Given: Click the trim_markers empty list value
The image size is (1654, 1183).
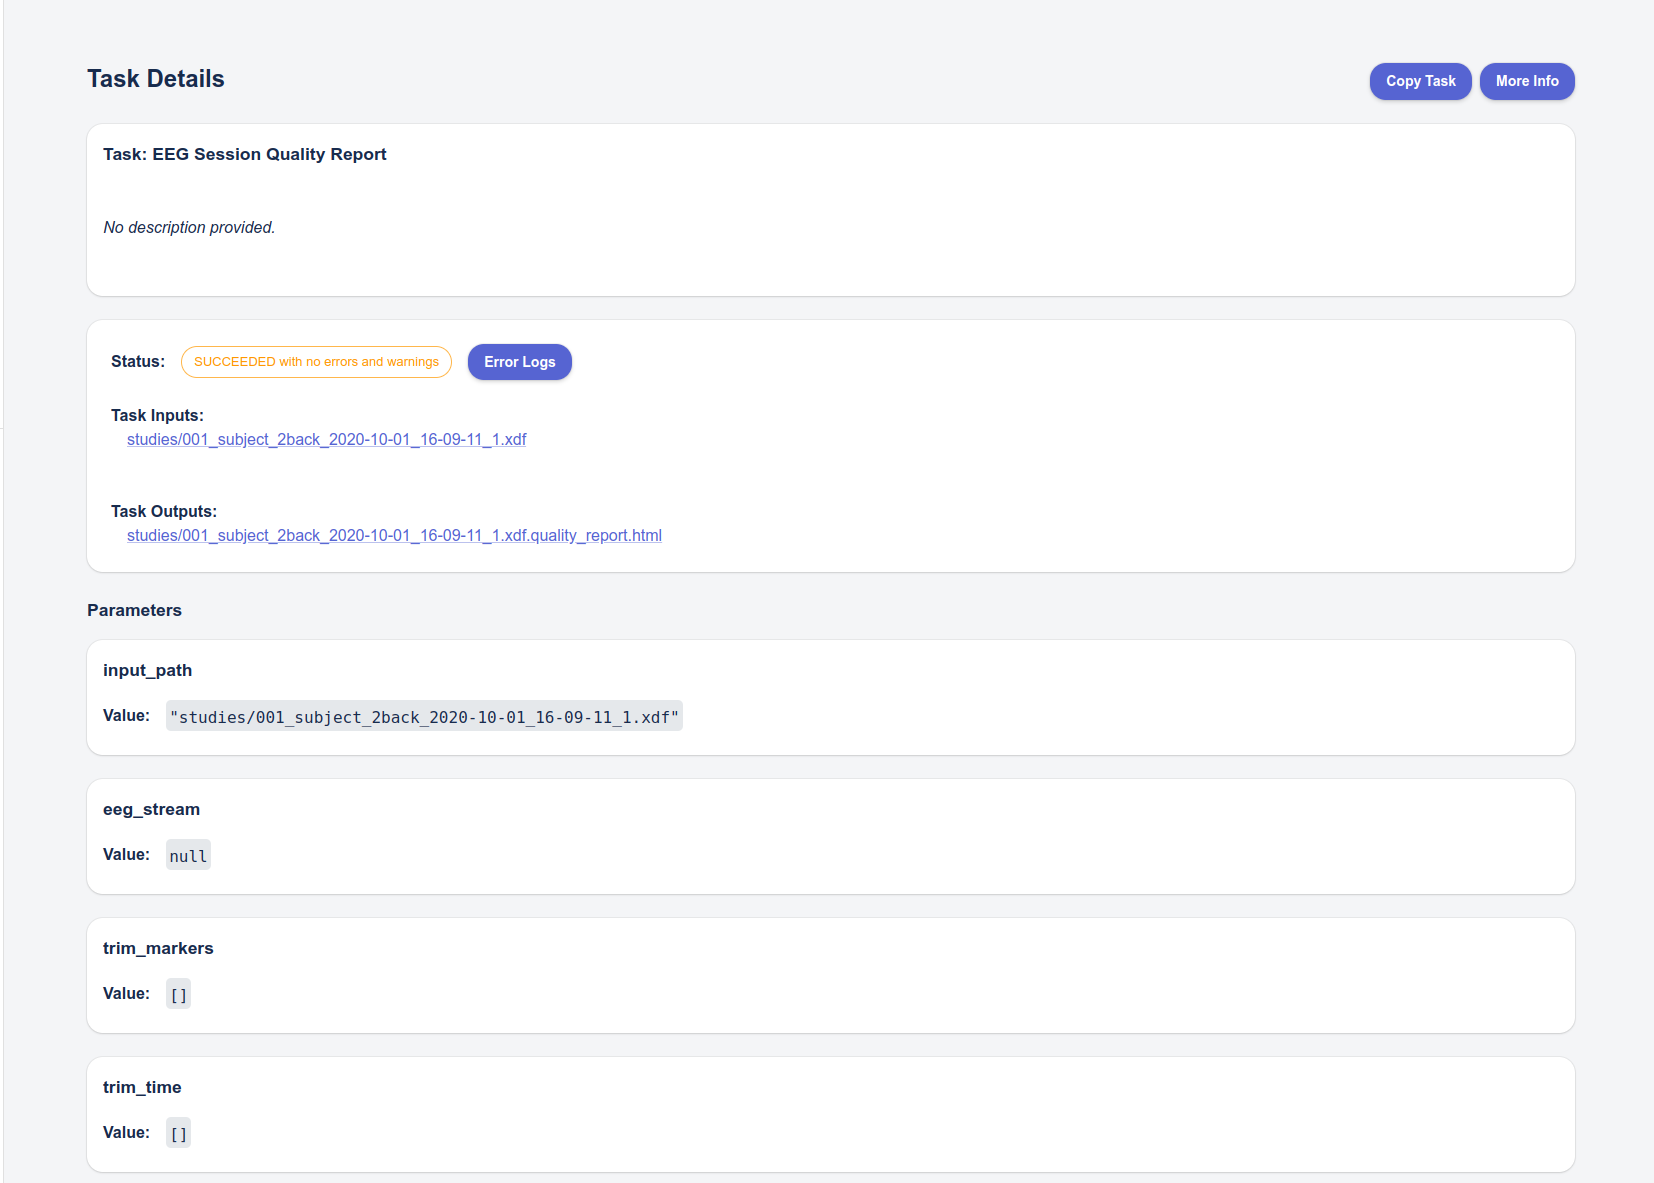Looking at the screenshot, I should point(178,995).
